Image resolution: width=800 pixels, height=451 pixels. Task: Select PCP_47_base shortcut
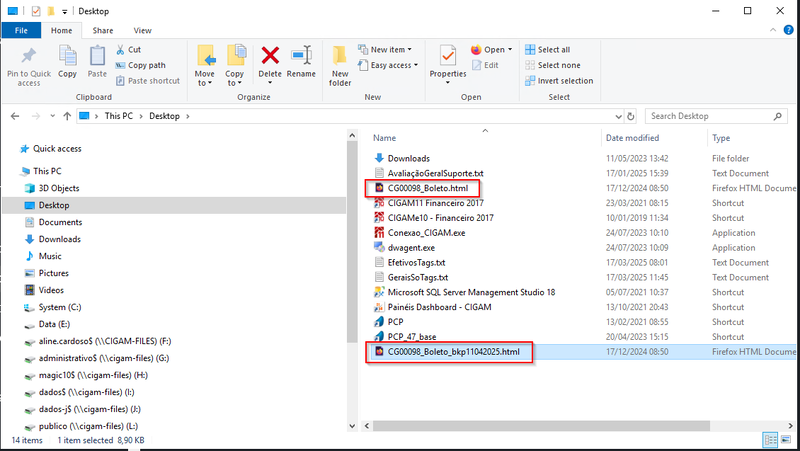[412, 337]
